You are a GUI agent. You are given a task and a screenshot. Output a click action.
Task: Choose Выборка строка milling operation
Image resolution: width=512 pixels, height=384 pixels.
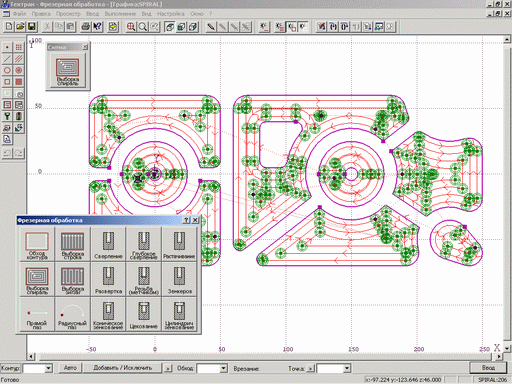[72, 244]
